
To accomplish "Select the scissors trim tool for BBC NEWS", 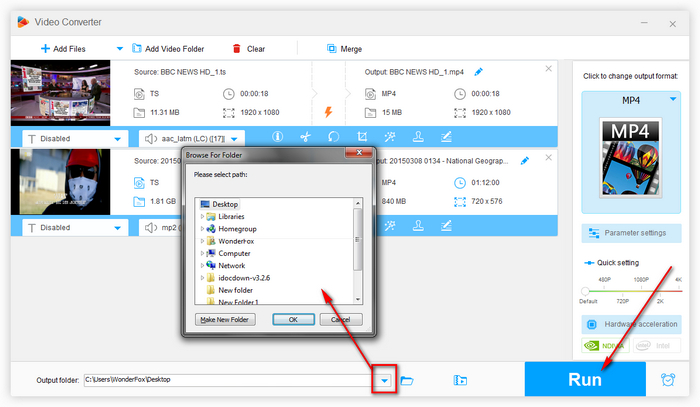I will click(306, 137).
